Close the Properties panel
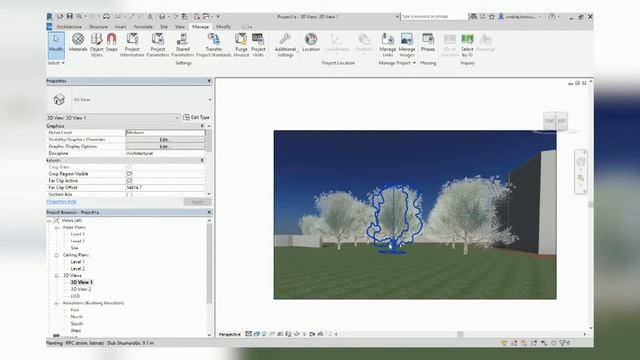The image size is (640, 360). click(209, 81)
